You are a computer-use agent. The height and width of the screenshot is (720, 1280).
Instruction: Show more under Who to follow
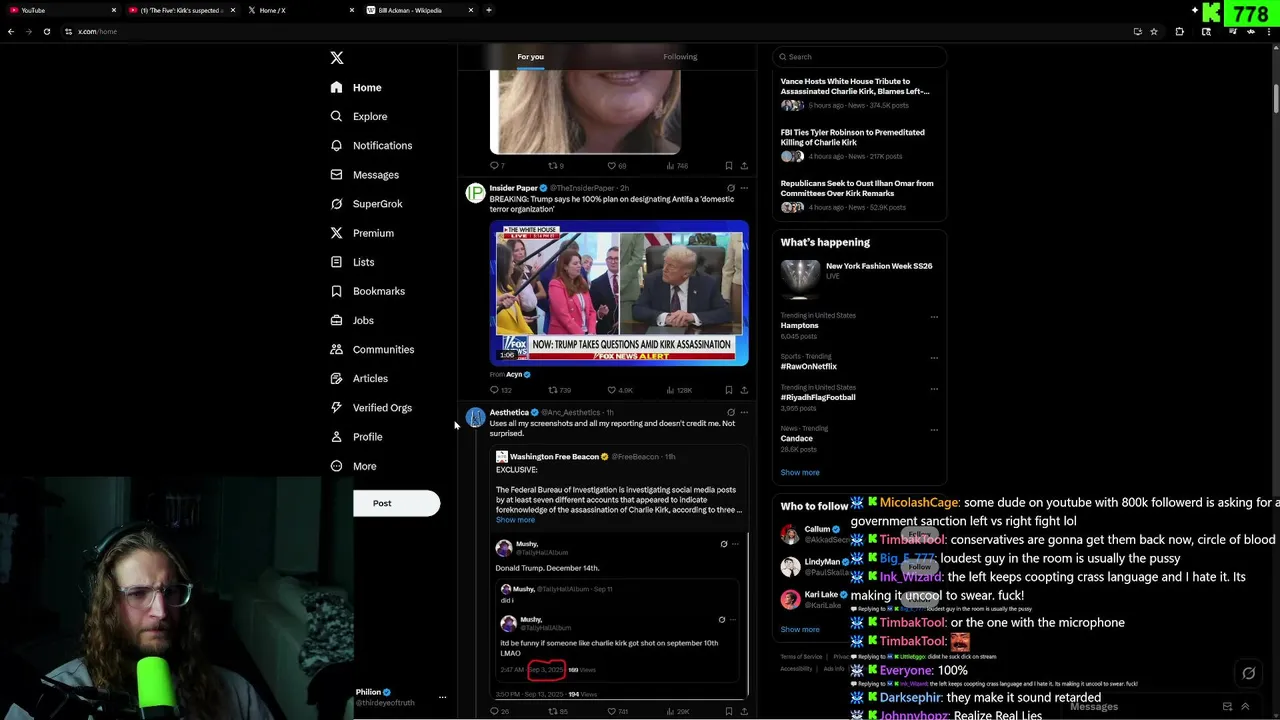tap(800, 629)
